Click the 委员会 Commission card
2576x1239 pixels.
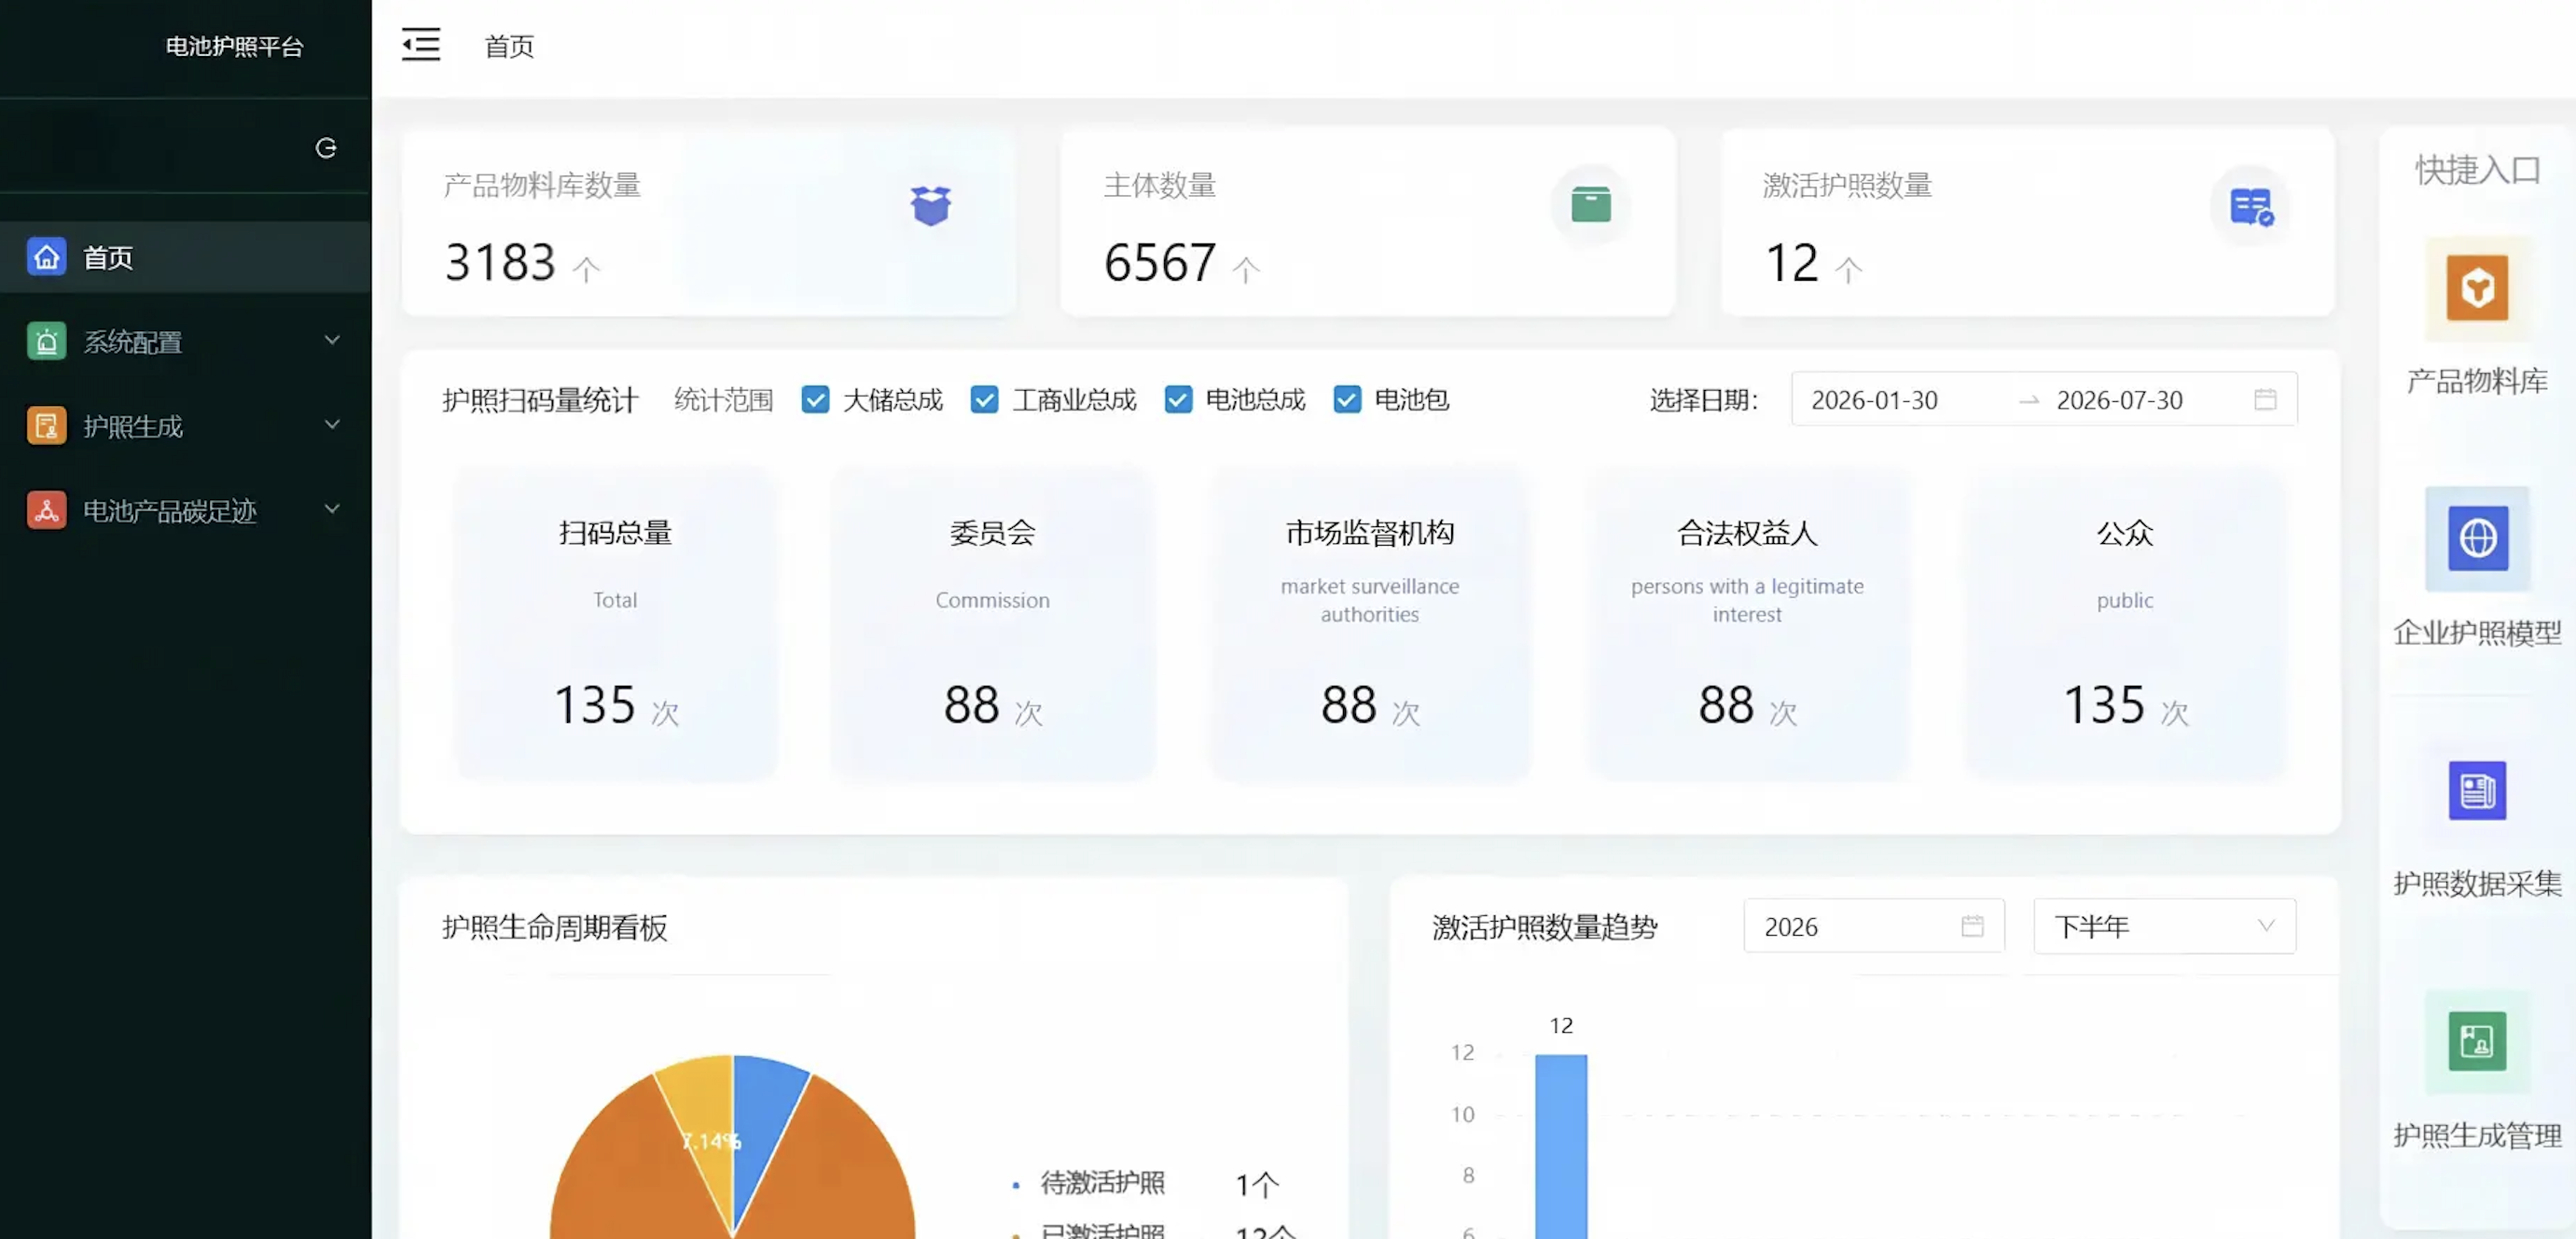click(x=992, y=623)
